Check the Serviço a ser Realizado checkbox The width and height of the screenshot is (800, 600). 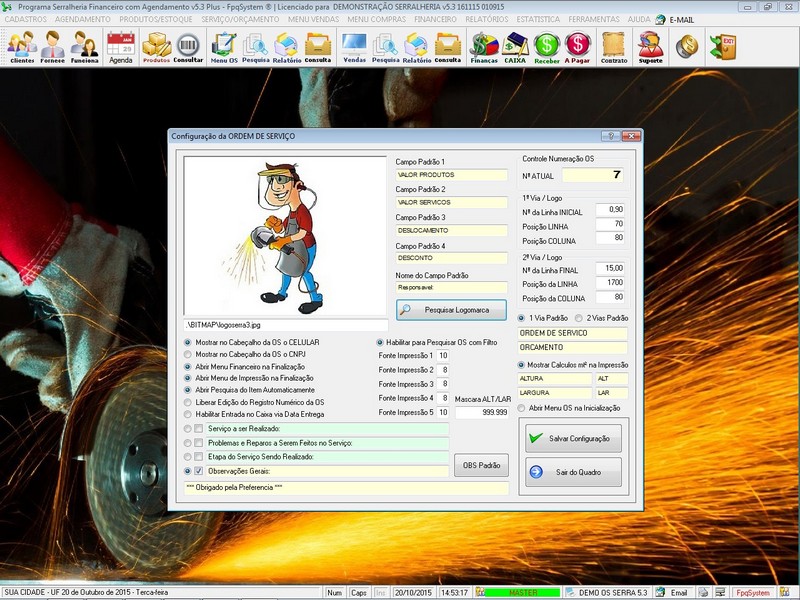click(x=199, y=429)
